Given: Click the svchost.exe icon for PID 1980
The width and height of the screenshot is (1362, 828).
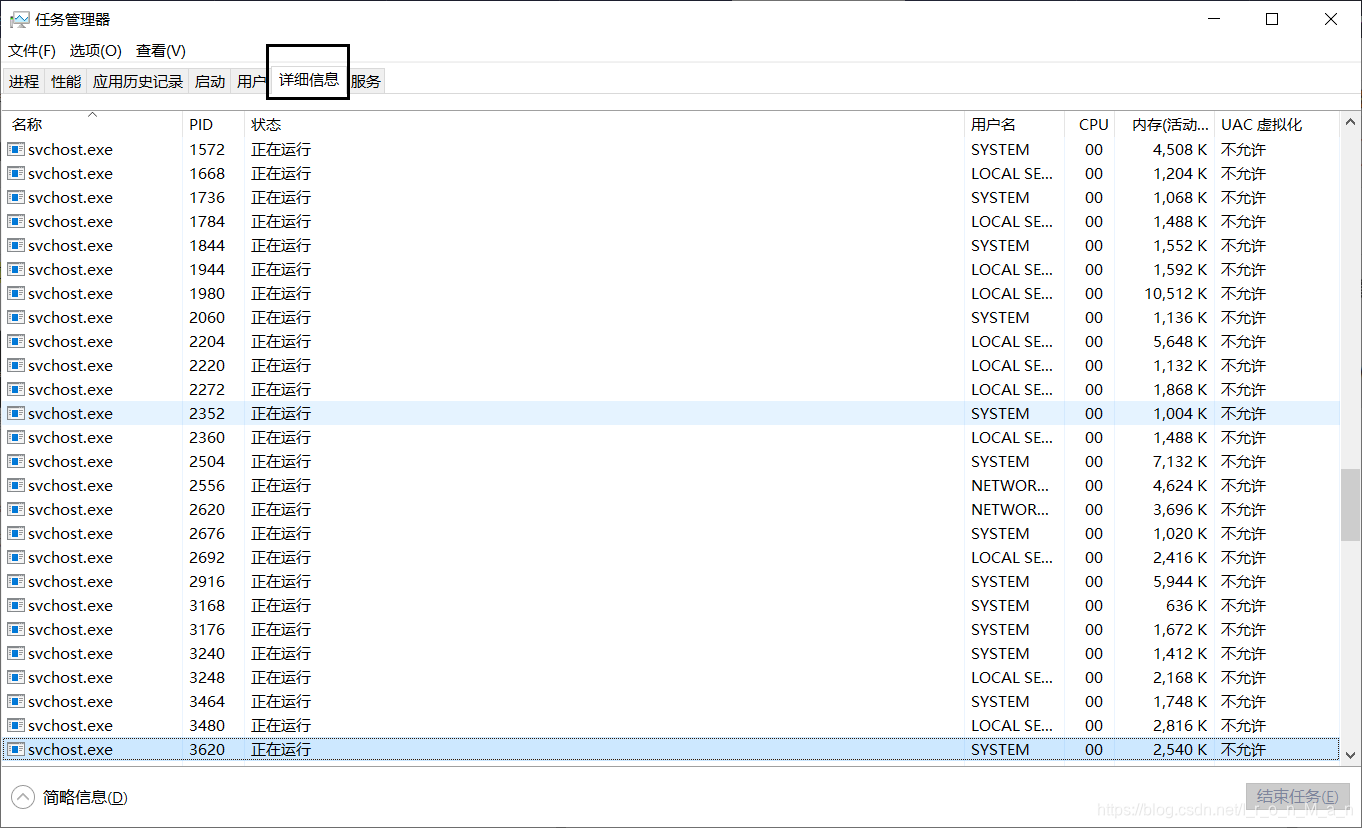Looking at the screenshot, I should click(x=16, y=293).
